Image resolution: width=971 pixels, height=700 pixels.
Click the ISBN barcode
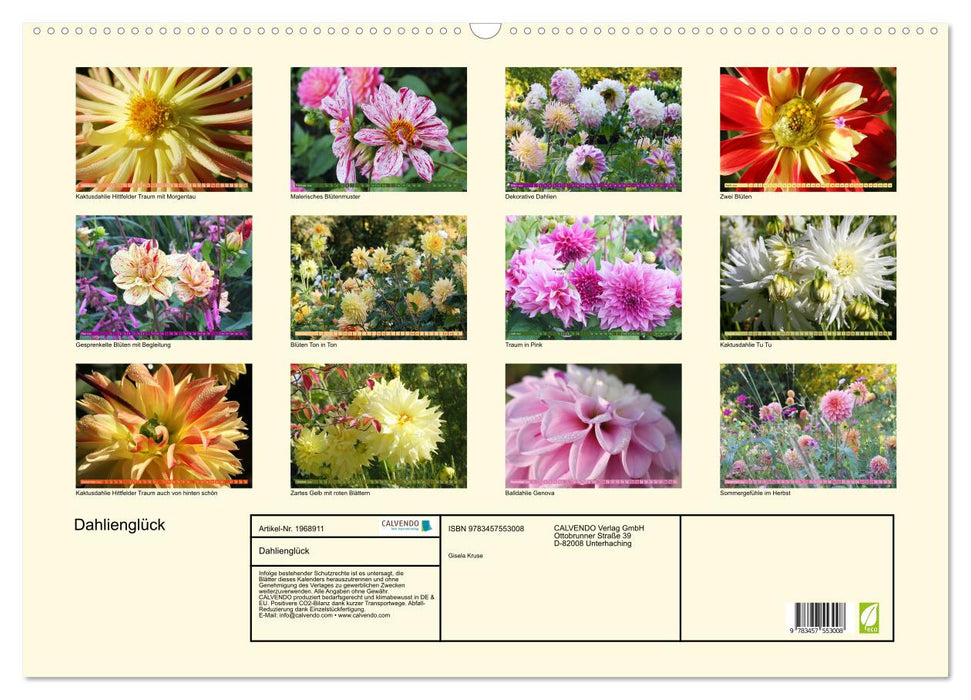click(820, 619)
